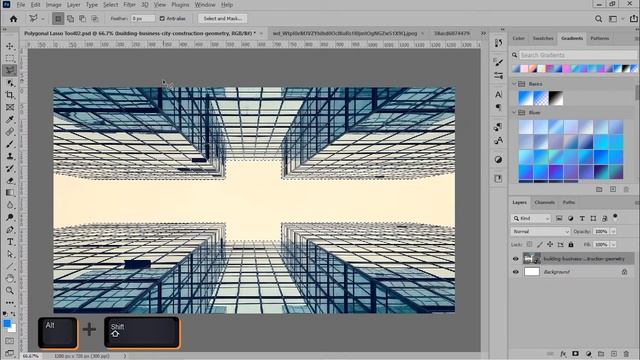The image size is (640, 360).
Task: Open the blend mode Normal dropdown
Action: click(540, 231)
